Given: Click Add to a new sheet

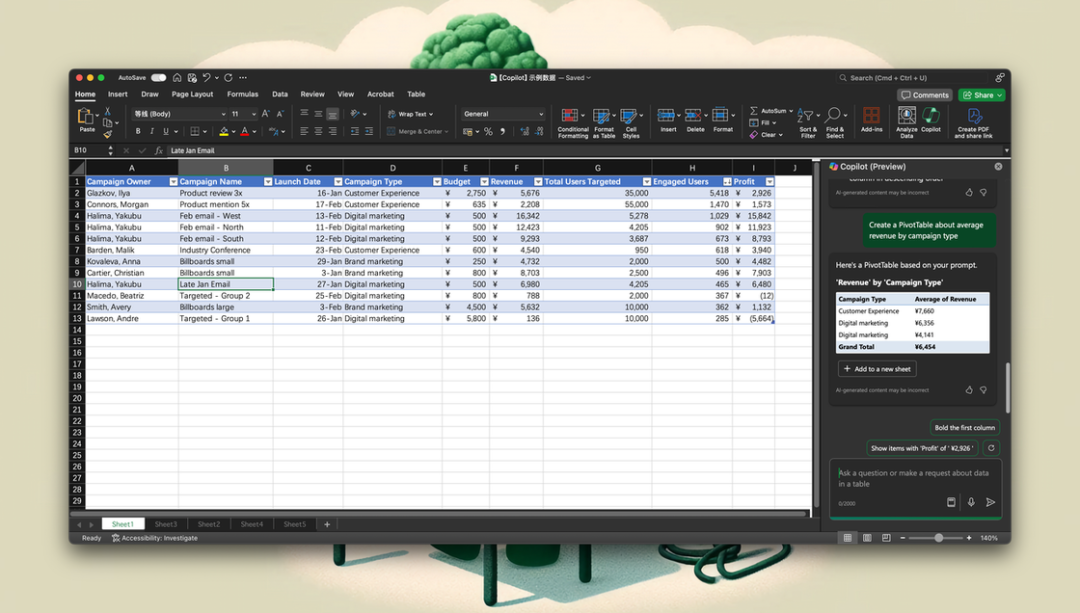Looking at the screenshot, I should (877, 369).
